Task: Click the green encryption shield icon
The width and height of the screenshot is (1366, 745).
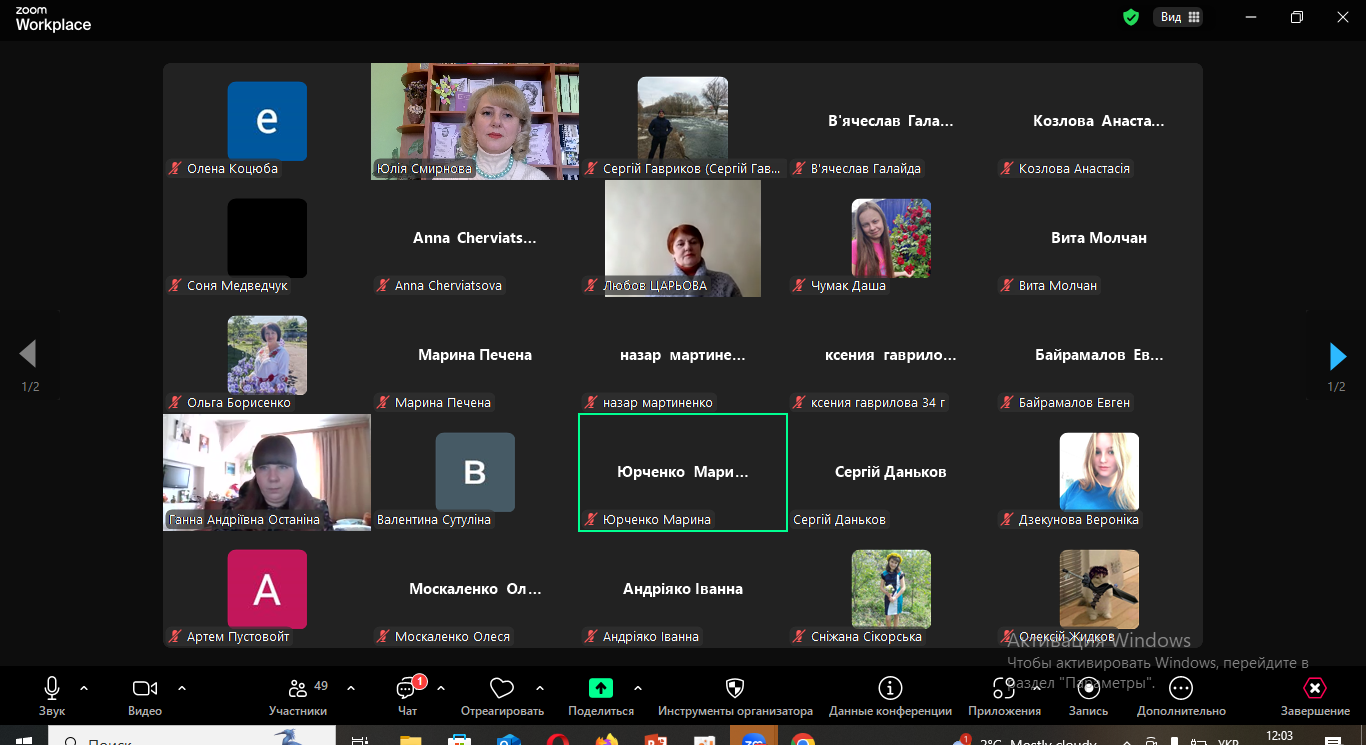Action: [x=1131, y=17]
